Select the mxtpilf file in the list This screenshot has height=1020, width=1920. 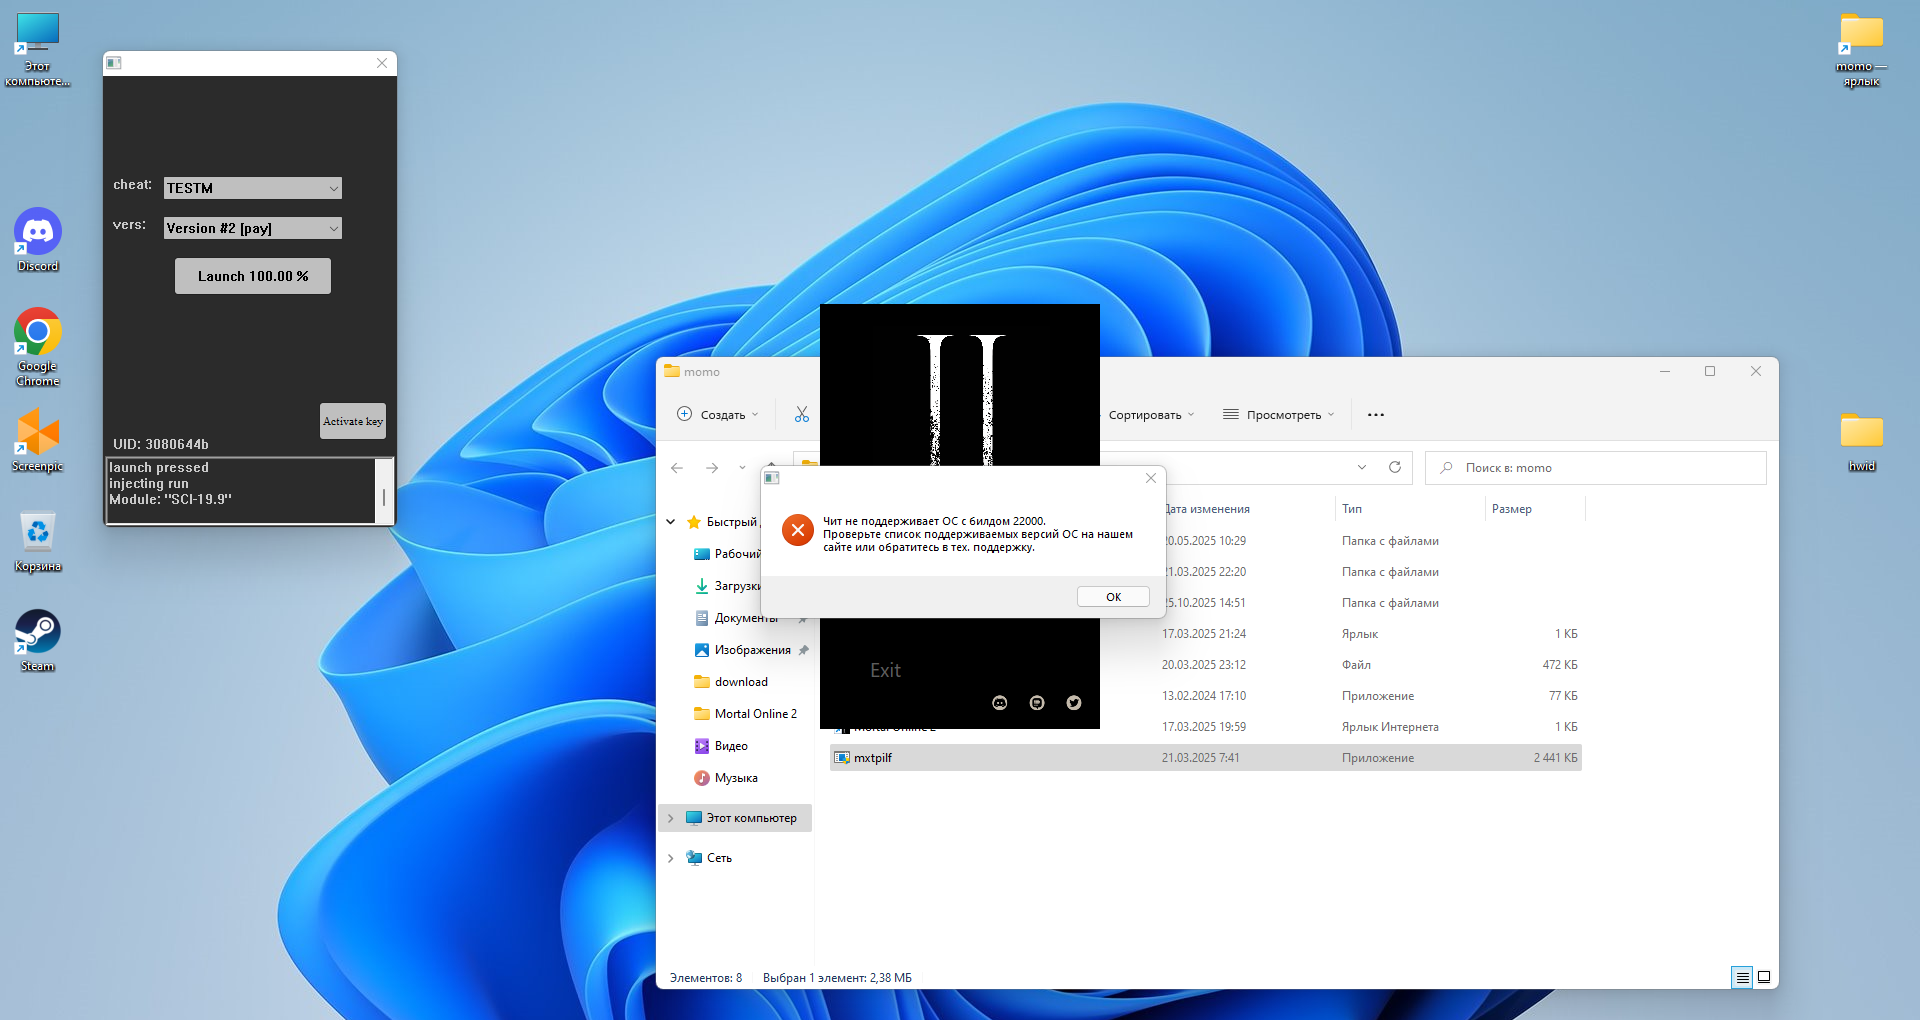click(x=1206, y=758)
